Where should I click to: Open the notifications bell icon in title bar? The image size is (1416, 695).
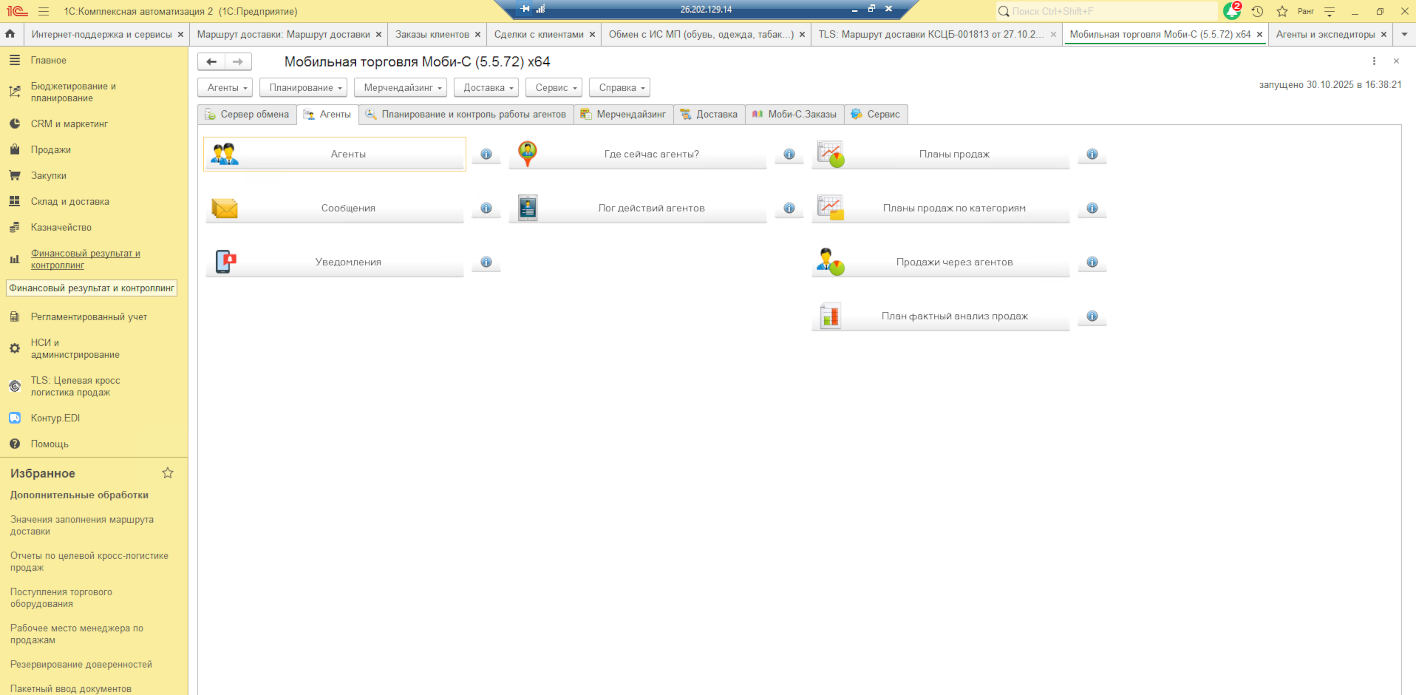tap(1232, 11)
